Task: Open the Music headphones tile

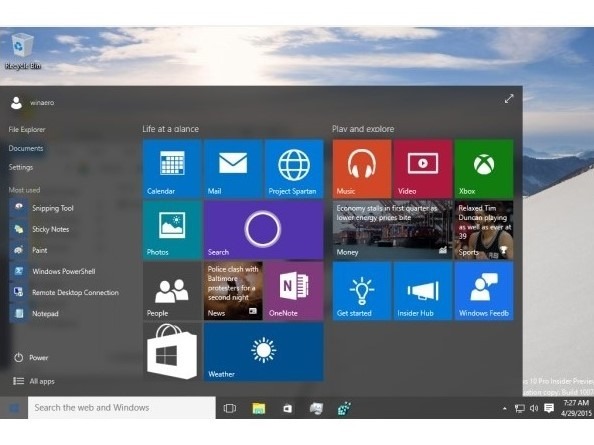Action: tap(362, 169)
